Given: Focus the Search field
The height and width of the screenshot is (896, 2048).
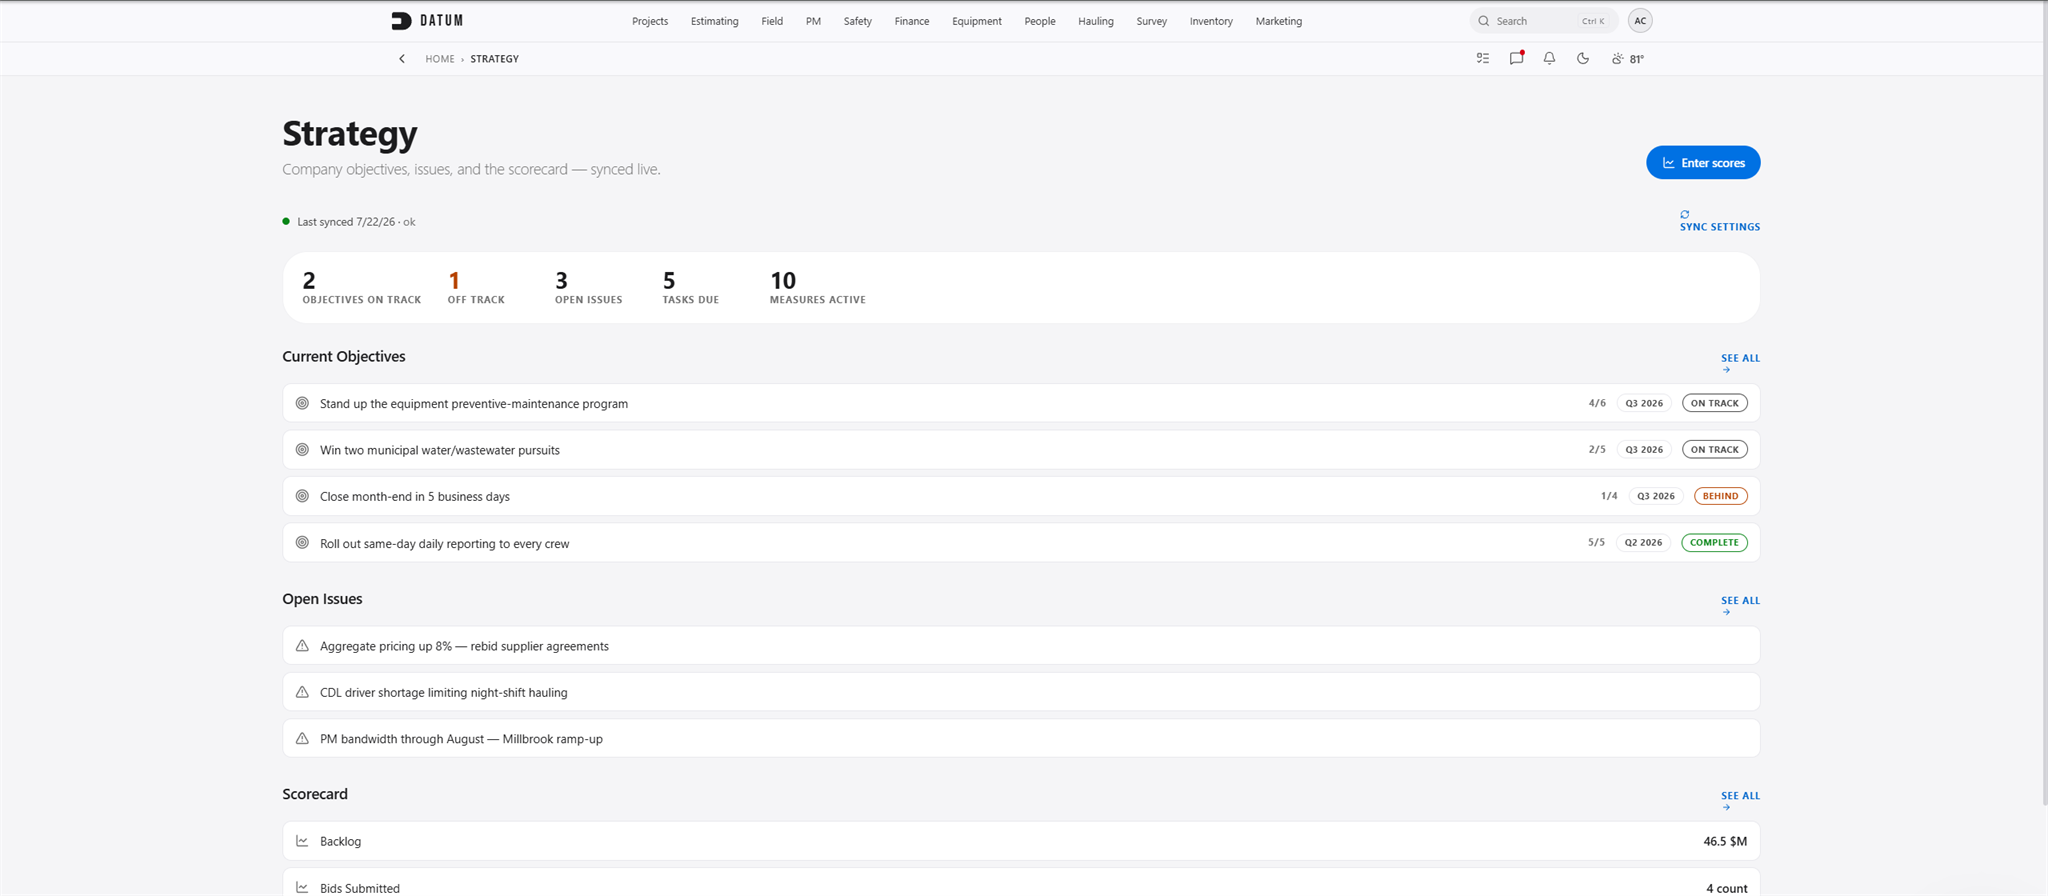Looking at the screenshot, I should coord(1543,21).
